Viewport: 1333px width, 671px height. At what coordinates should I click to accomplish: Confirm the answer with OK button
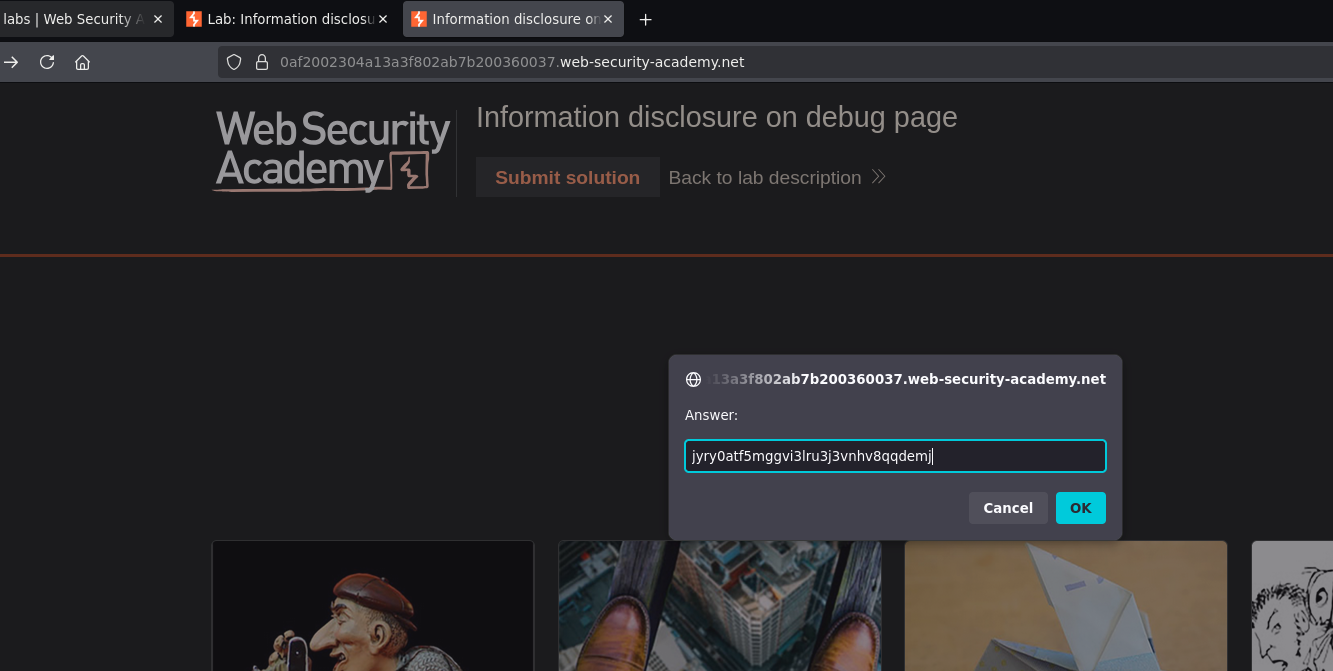(x=1081, y=508)
